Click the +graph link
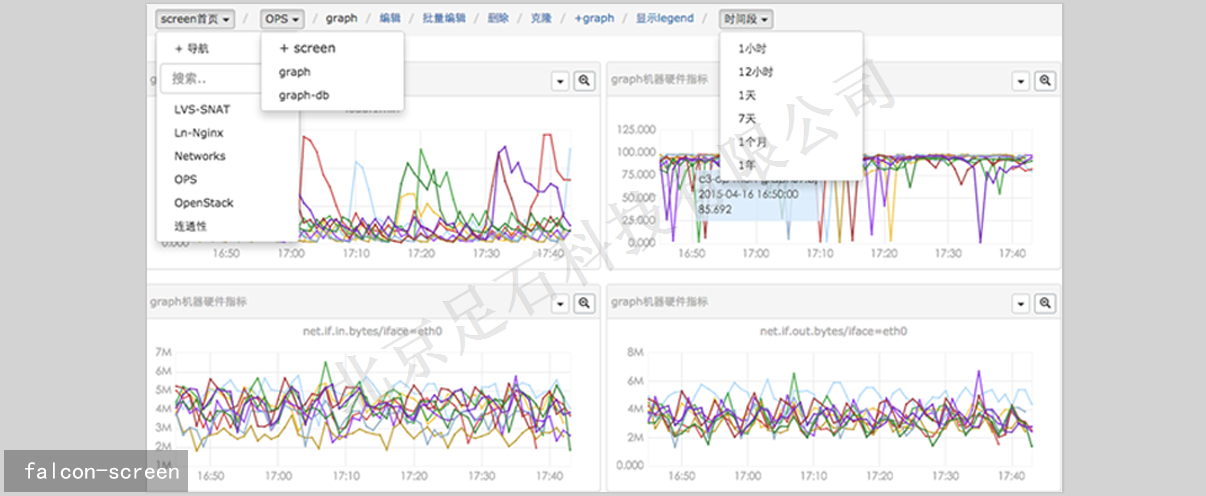The height and width of the screenshot is (496, 1206). pyautogui.click(x=594, y=18)
